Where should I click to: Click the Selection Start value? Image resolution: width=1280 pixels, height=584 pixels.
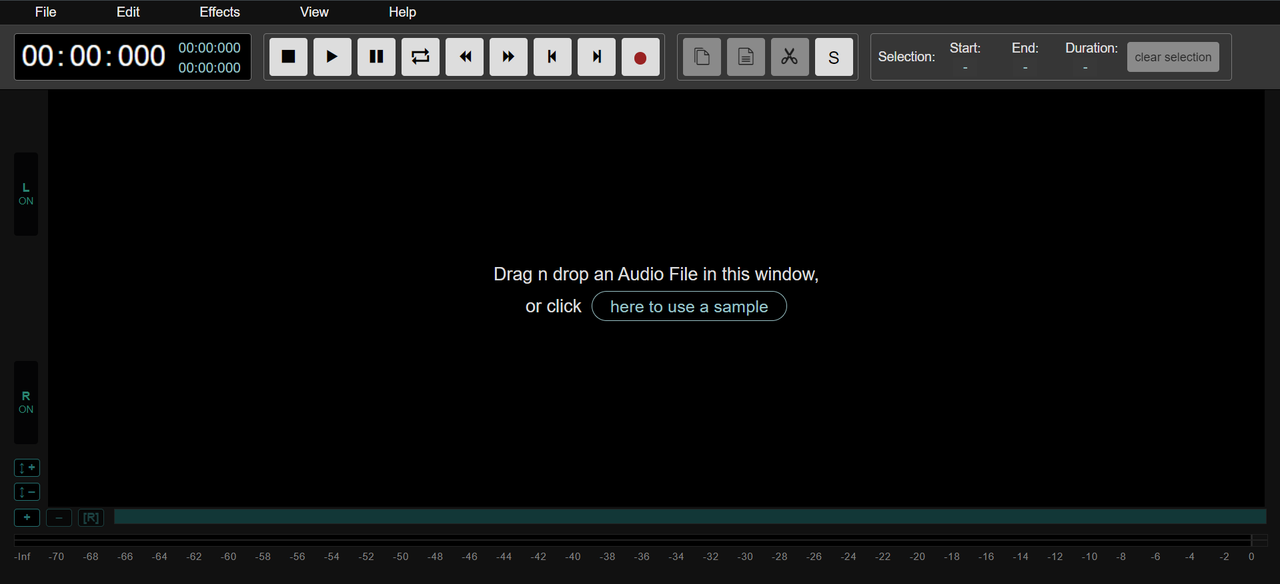[965, 67]
